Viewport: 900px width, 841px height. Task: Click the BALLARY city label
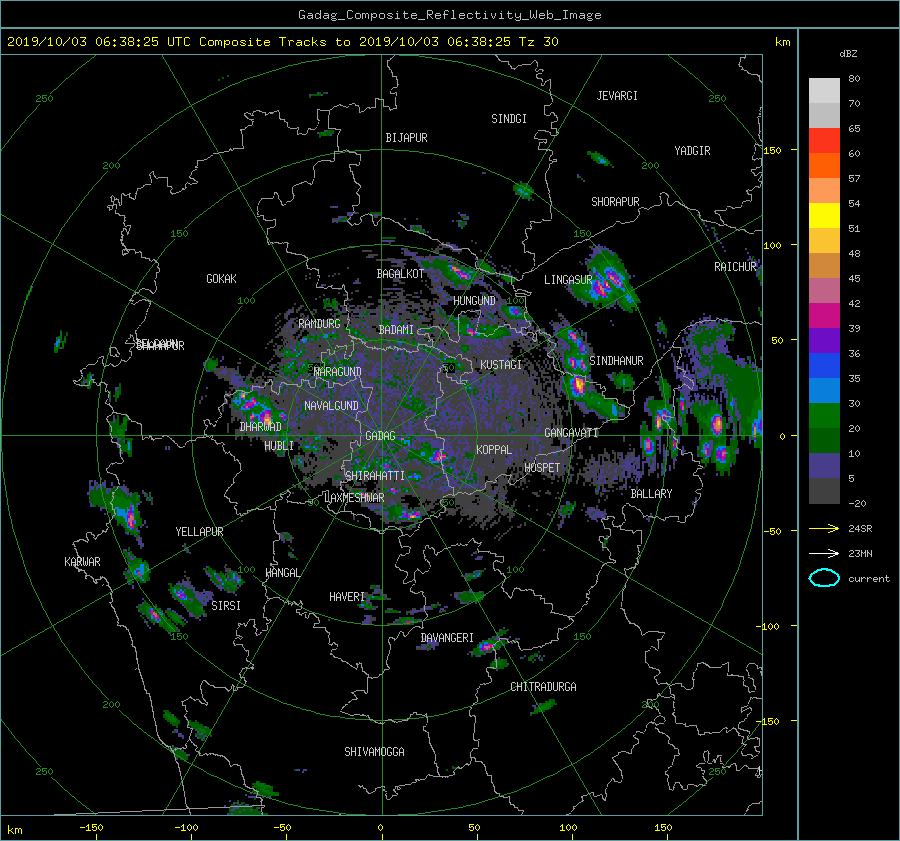pyautogui.click(x=651, y=494)
